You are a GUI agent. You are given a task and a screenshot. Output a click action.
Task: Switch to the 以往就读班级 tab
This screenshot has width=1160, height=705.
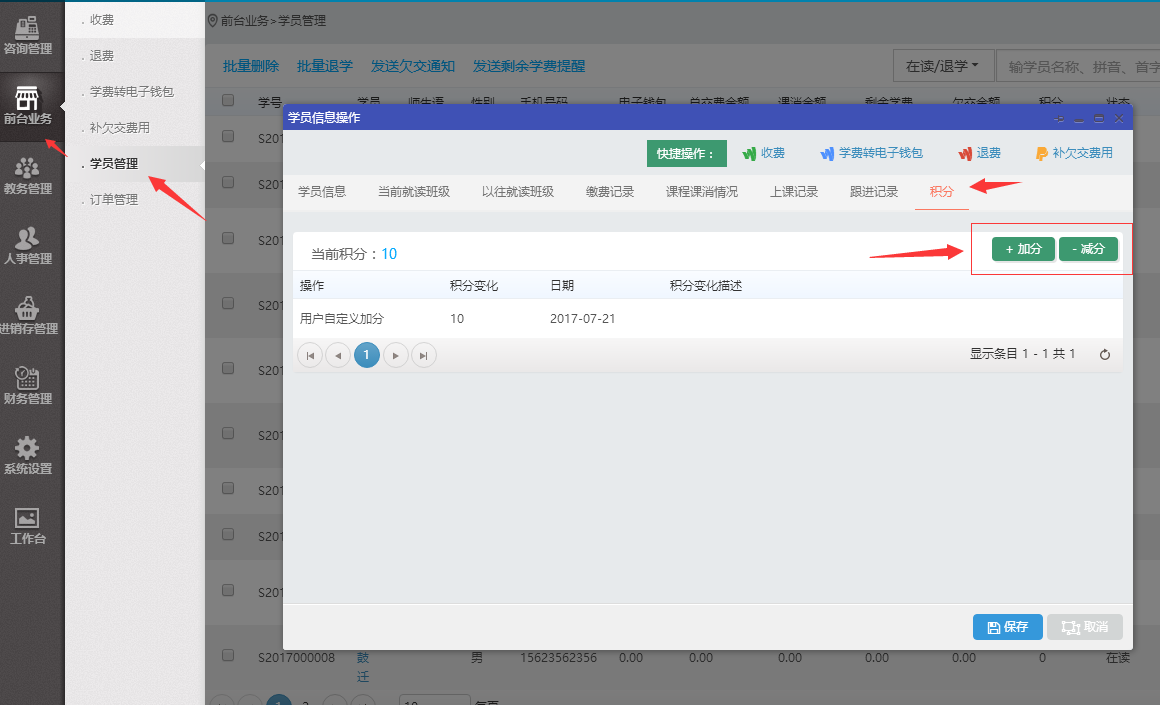[518, 192]
